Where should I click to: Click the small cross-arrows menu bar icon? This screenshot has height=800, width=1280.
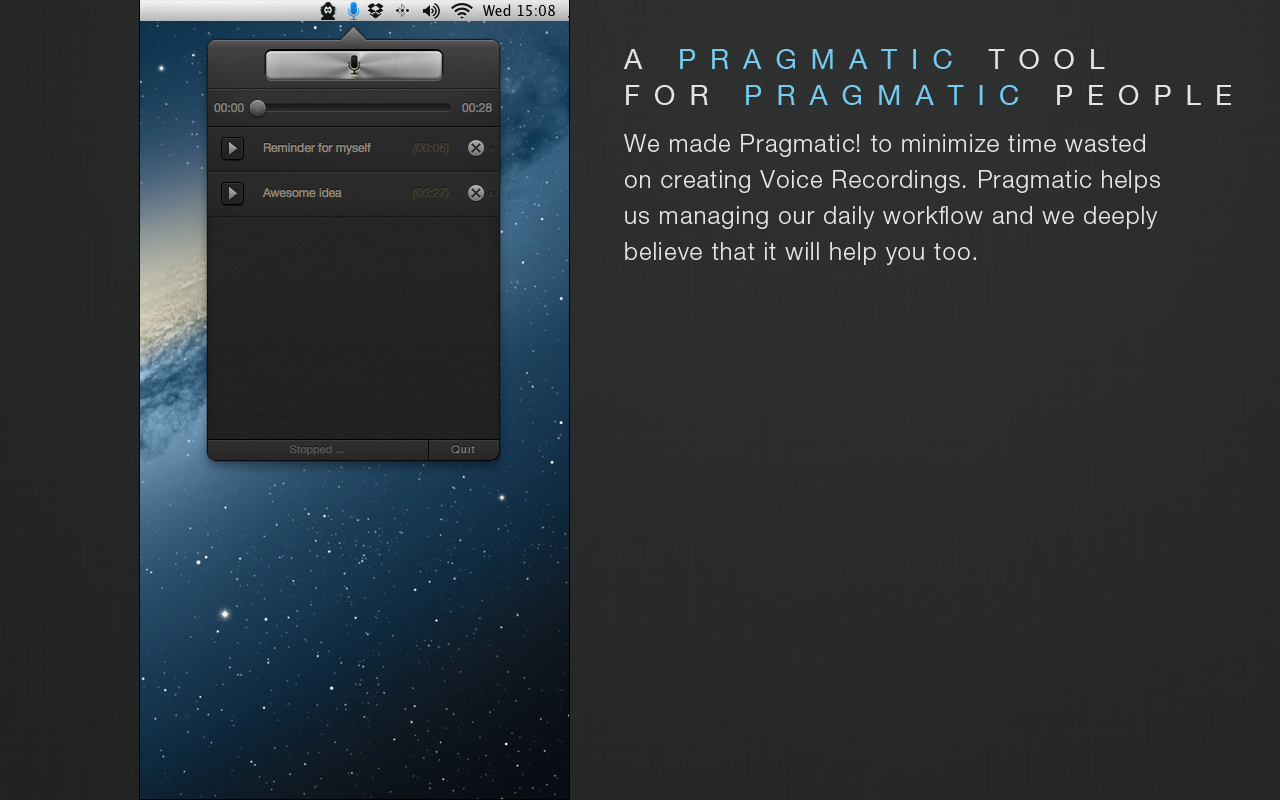402,11
